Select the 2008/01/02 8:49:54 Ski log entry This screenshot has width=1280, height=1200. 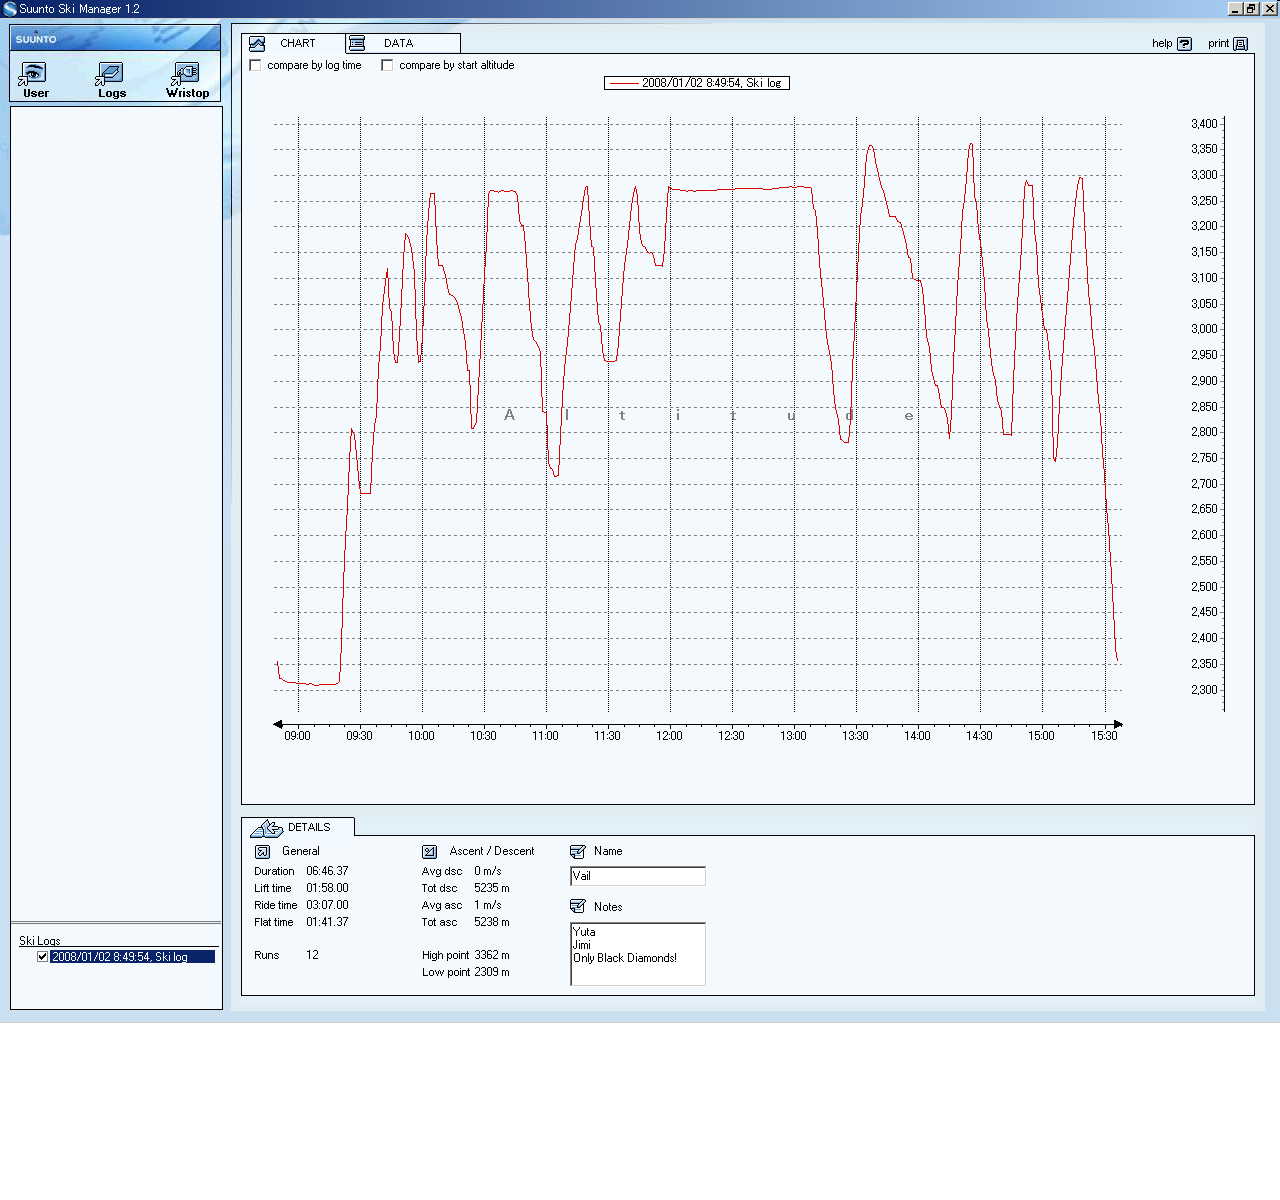tap(133, 957)
